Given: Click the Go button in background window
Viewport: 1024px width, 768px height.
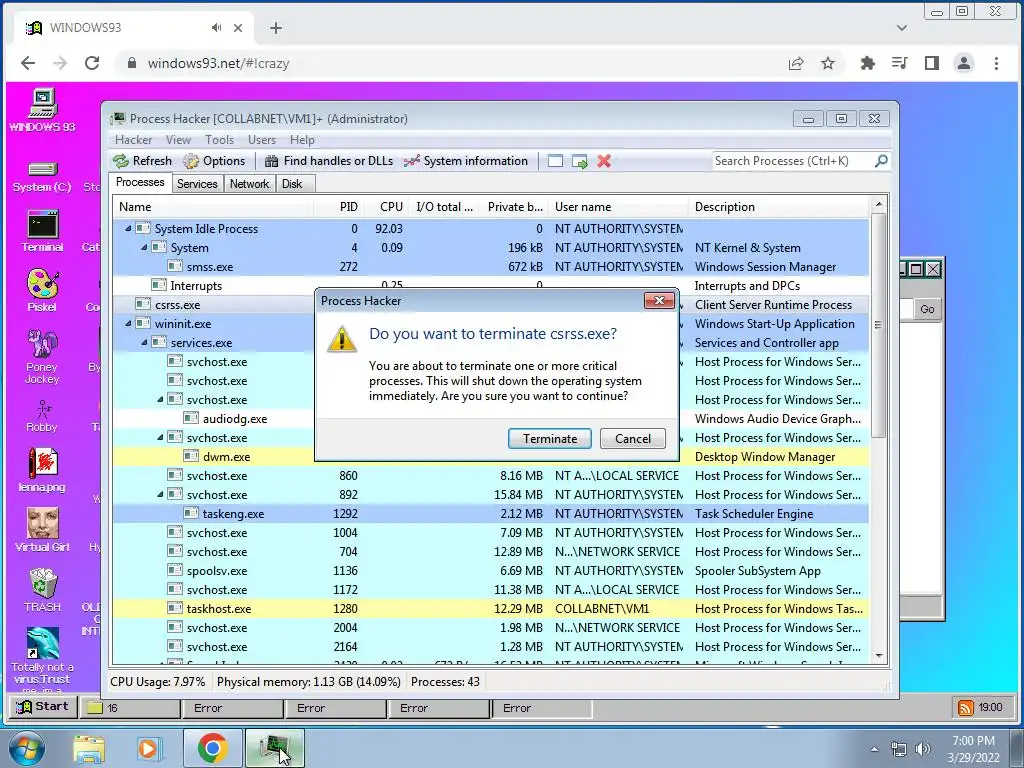Looking at the screenshot, I should 927,309.
